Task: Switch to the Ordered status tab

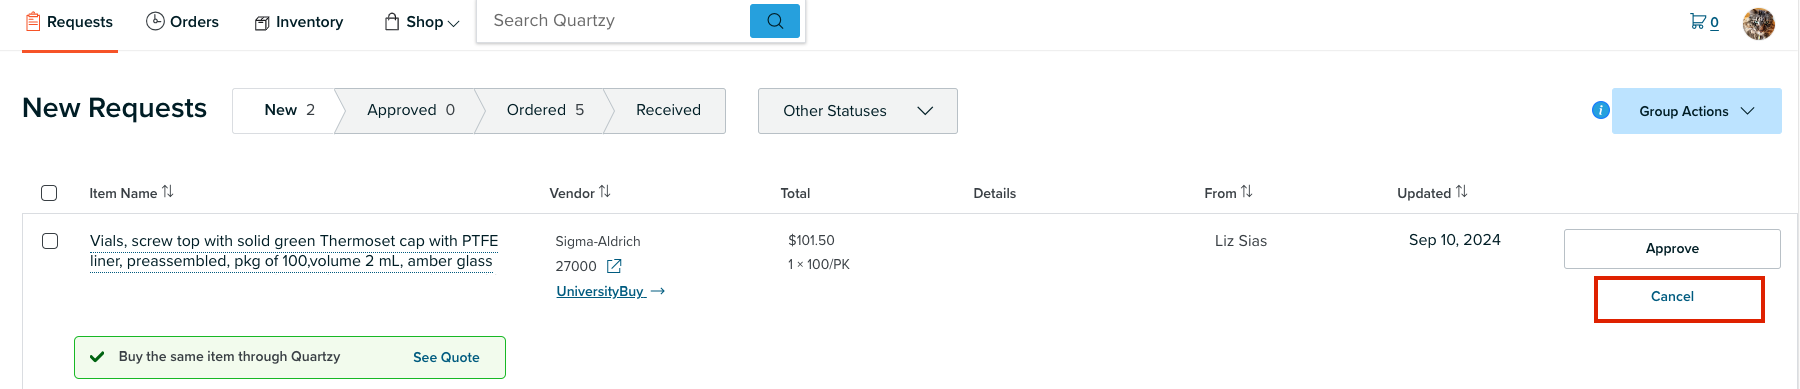Action: pyautogui.click(x=545, y=110)
